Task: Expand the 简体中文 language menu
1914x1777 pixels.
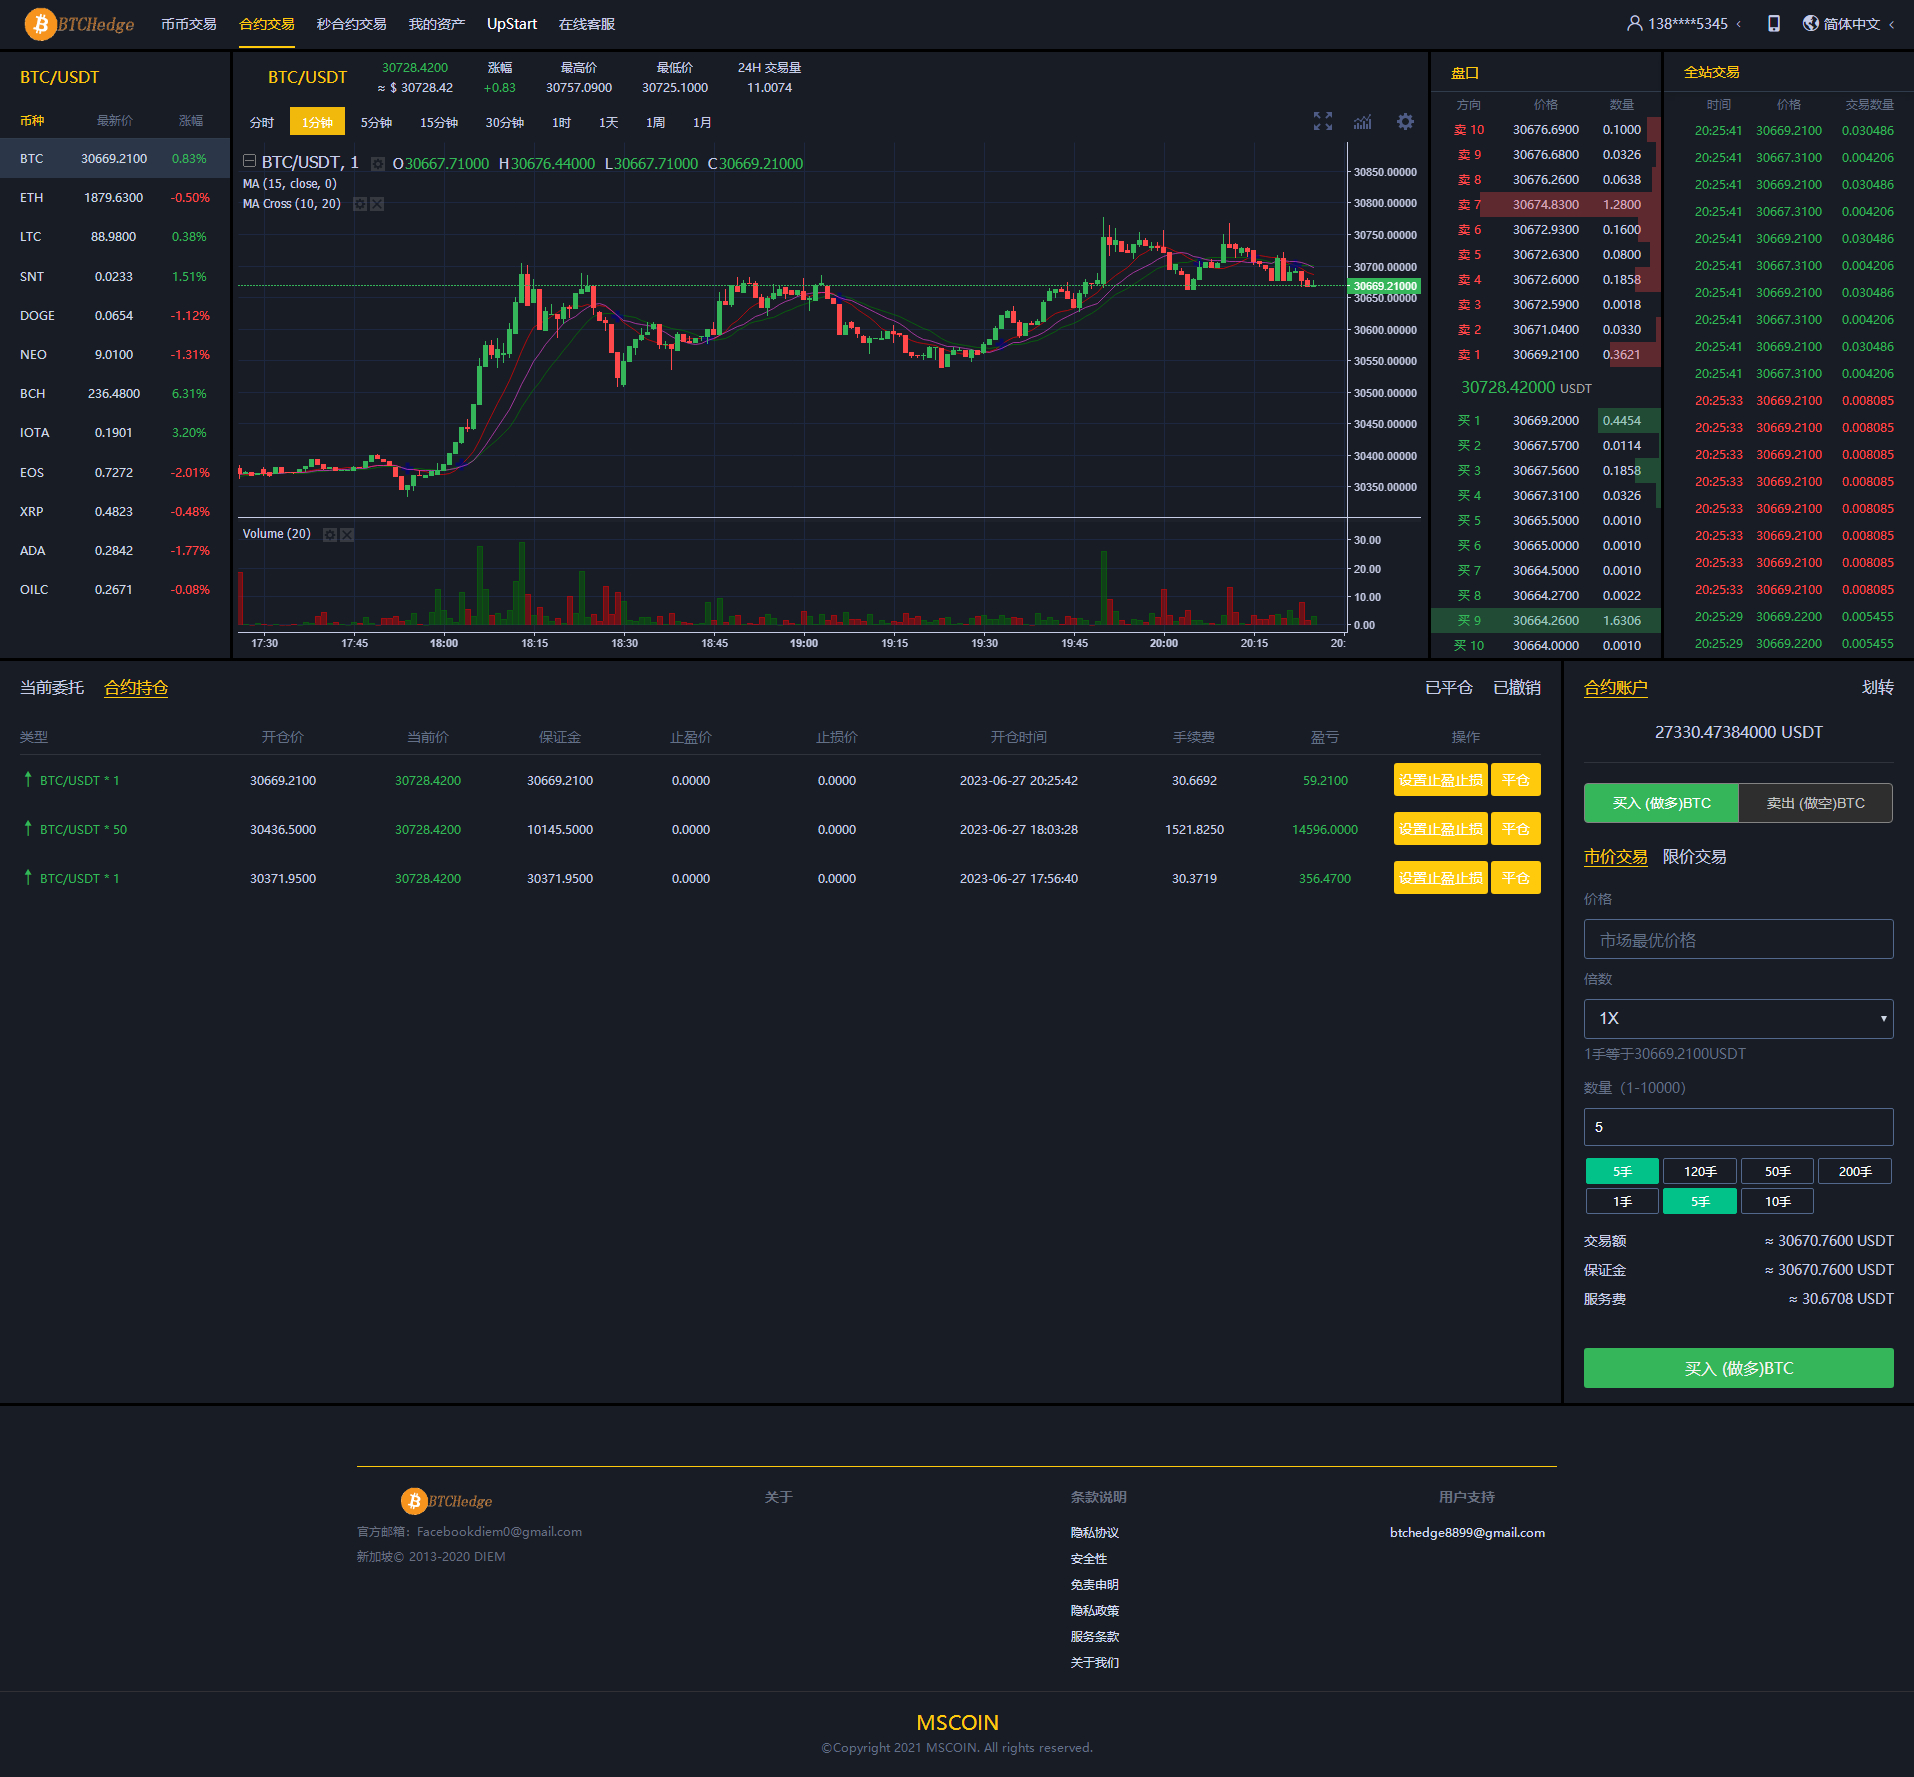Action: point(1849,24)
